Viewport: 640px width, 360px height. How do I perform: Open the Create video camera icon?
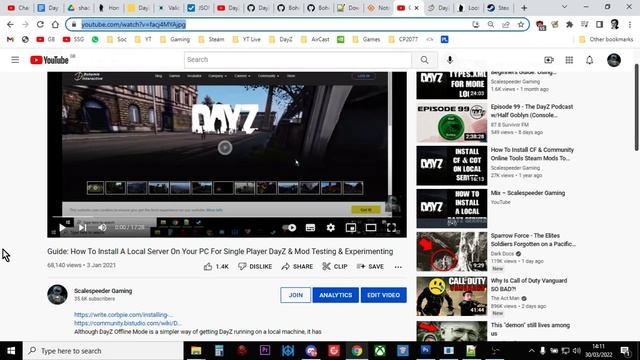coord(549,60)
